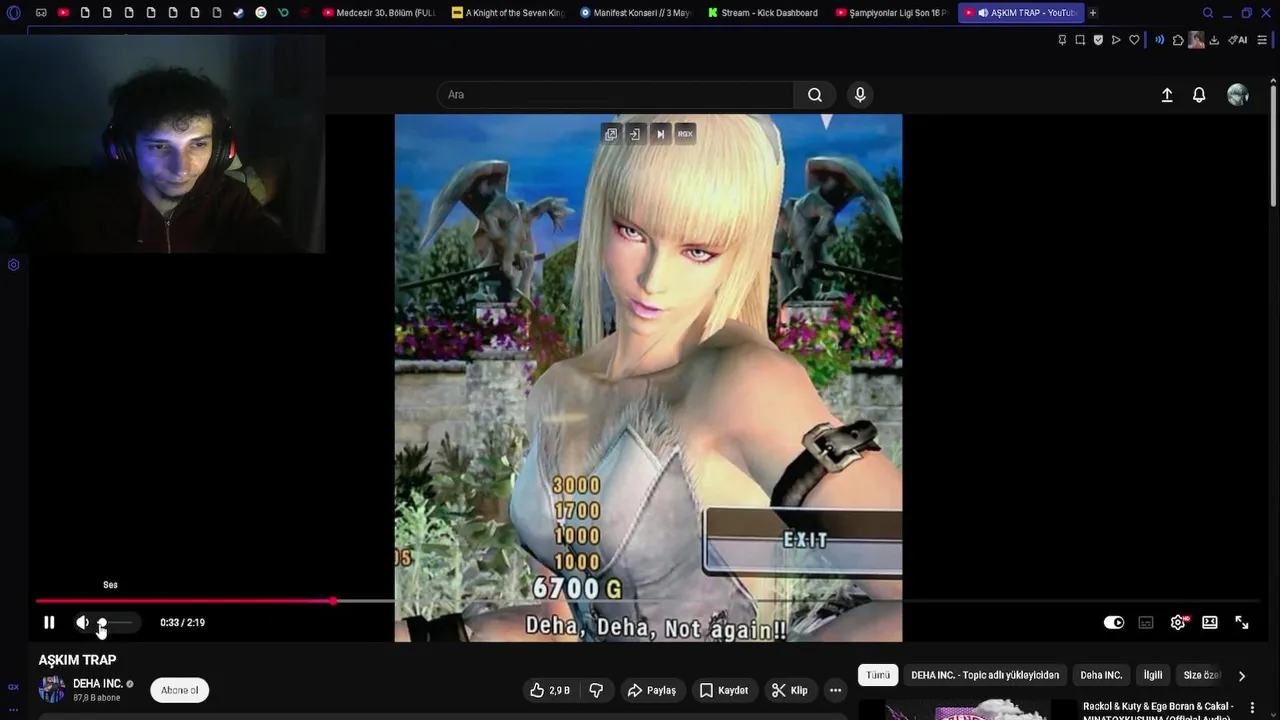Open the browser sound control icon

pyautogui.click(x=1159, y=40)
